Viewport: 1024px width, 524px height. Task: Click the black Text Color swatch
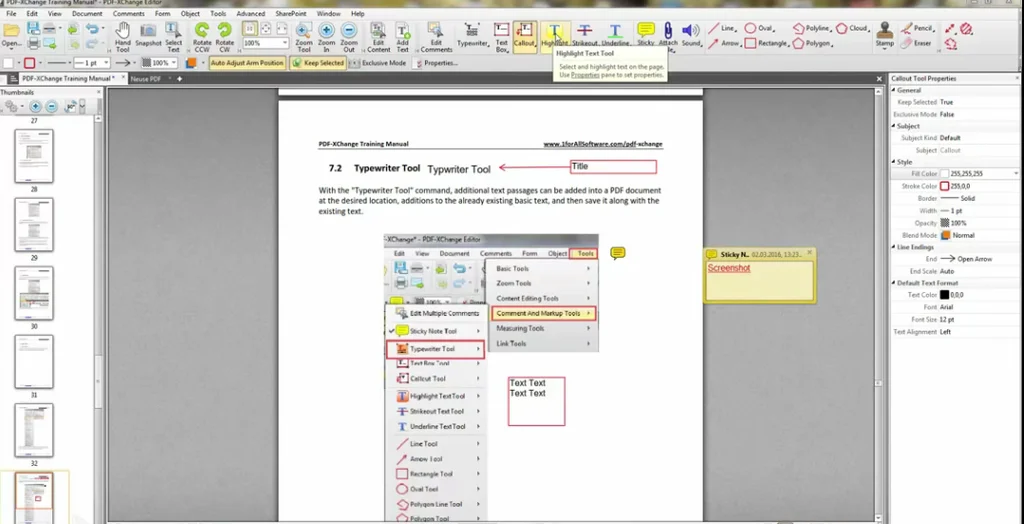(x=944, y=295)
